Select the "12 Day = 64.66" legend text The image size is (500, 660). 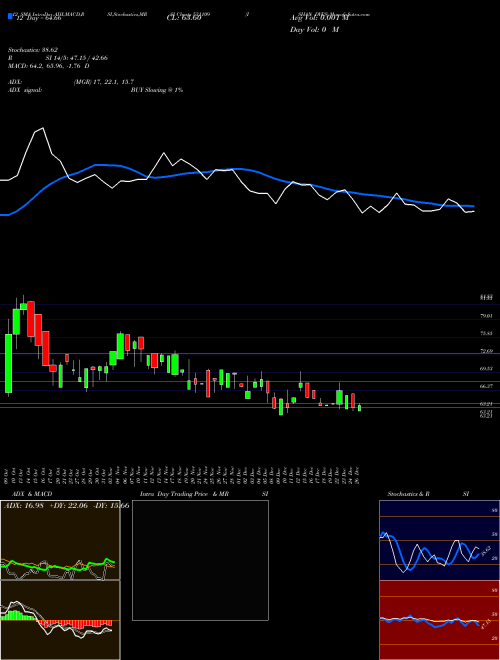click(37, 18)
